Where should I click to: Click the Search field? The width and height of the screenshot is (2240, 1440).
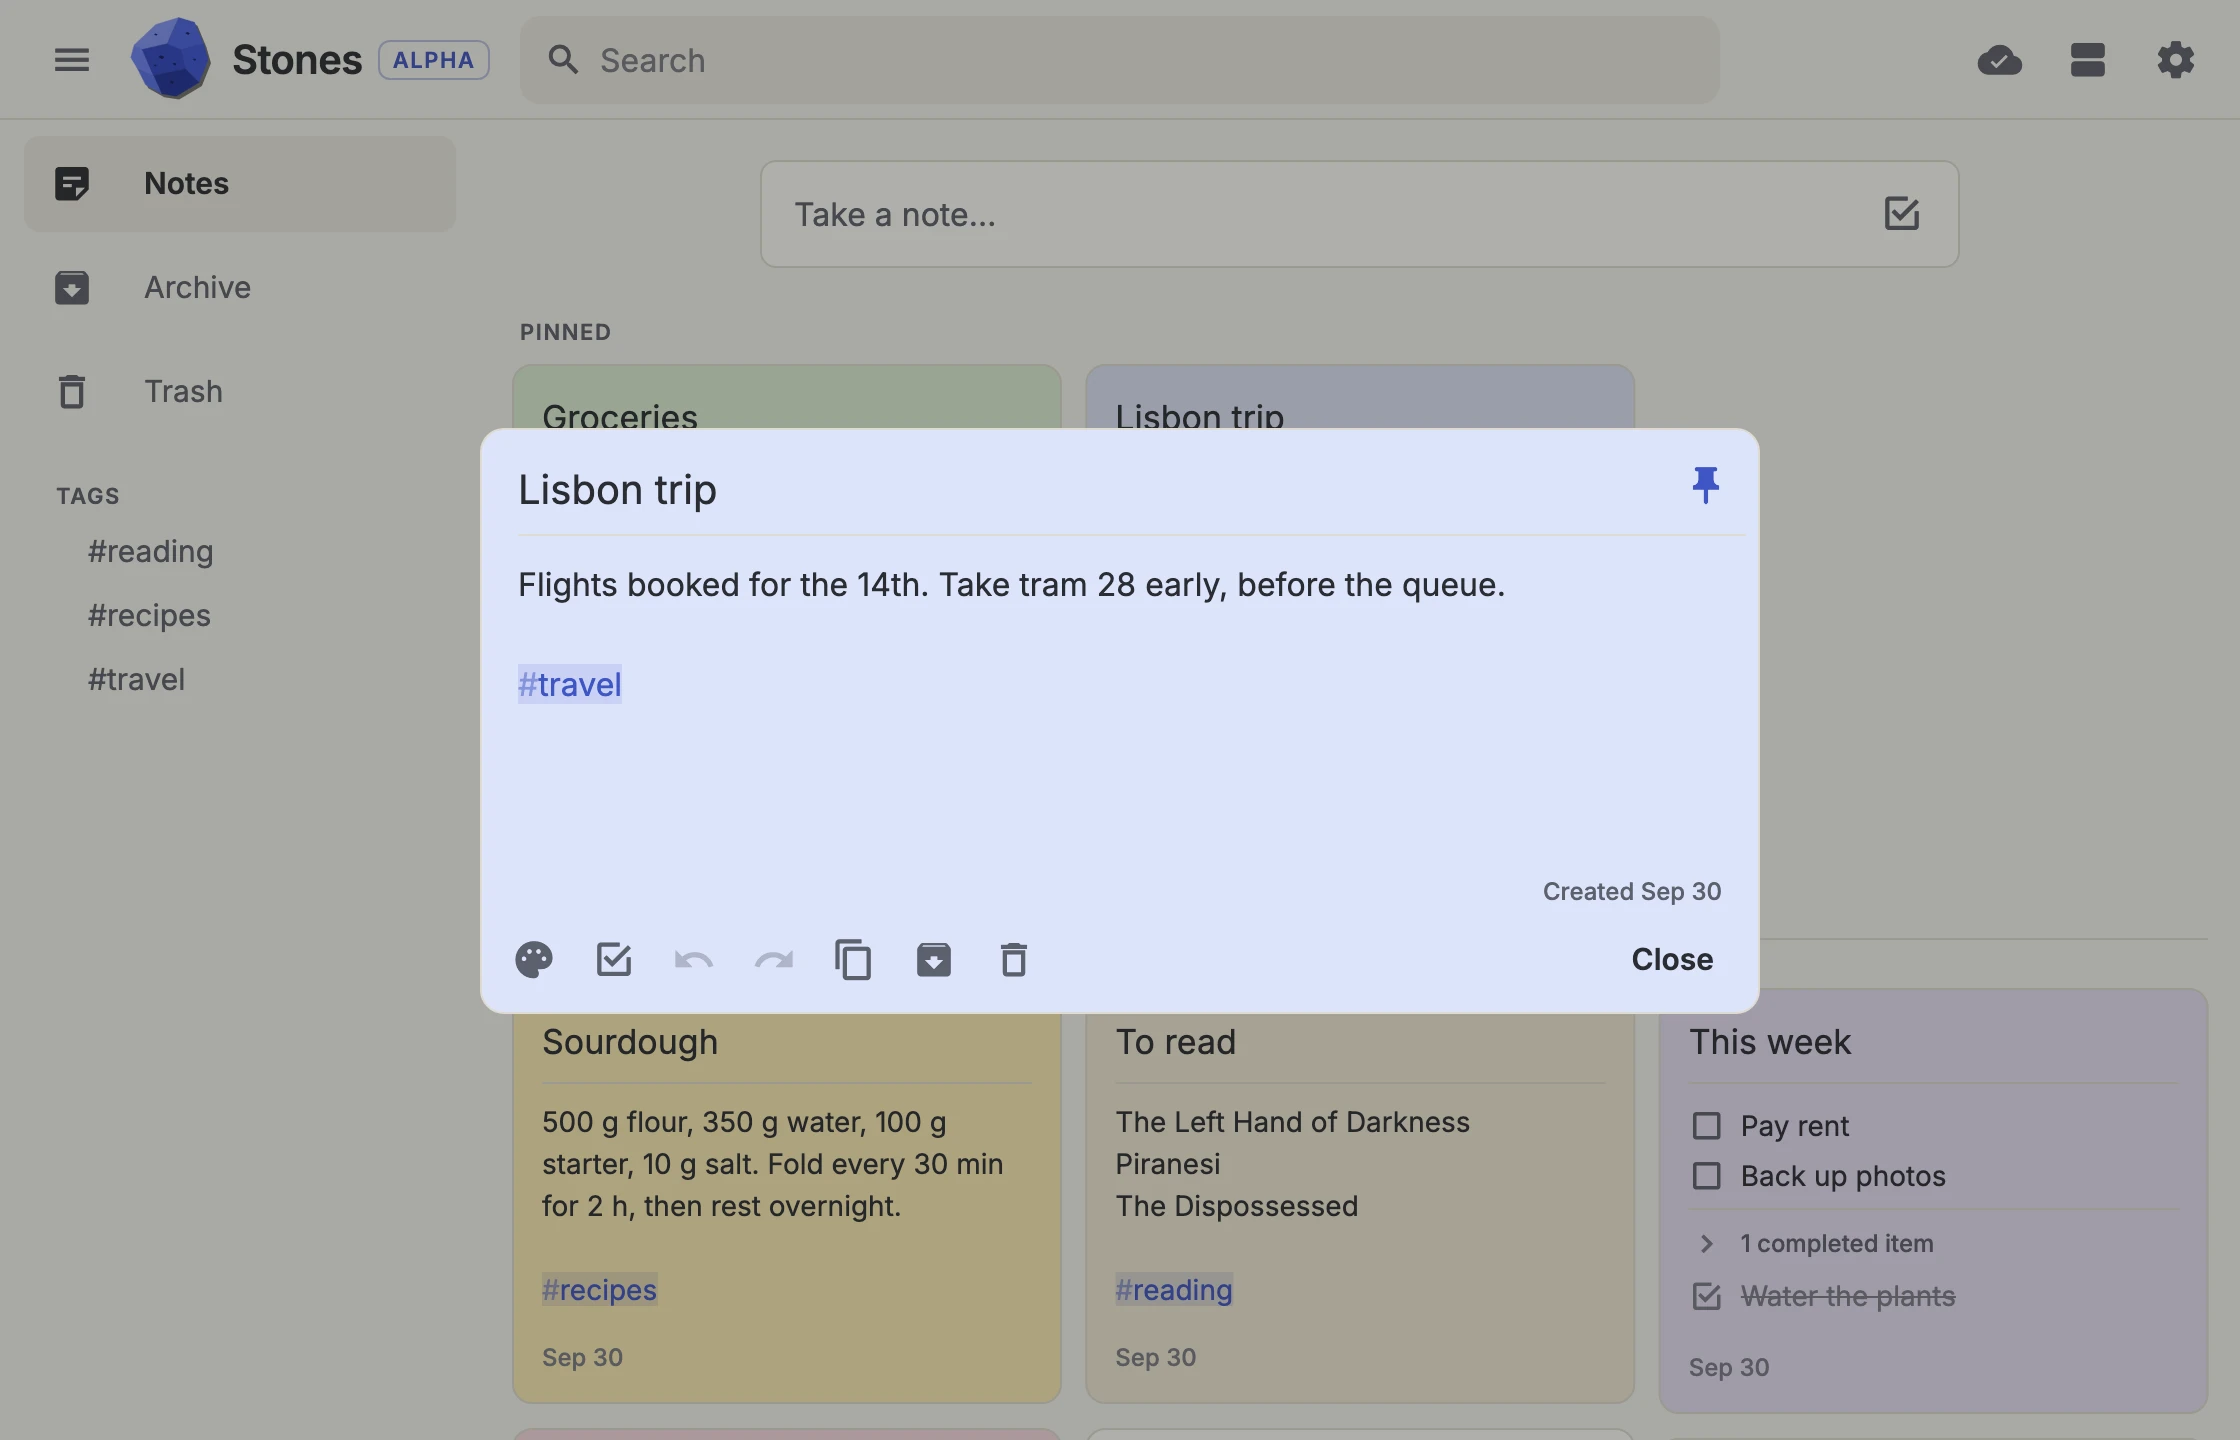coord(1119,60)
